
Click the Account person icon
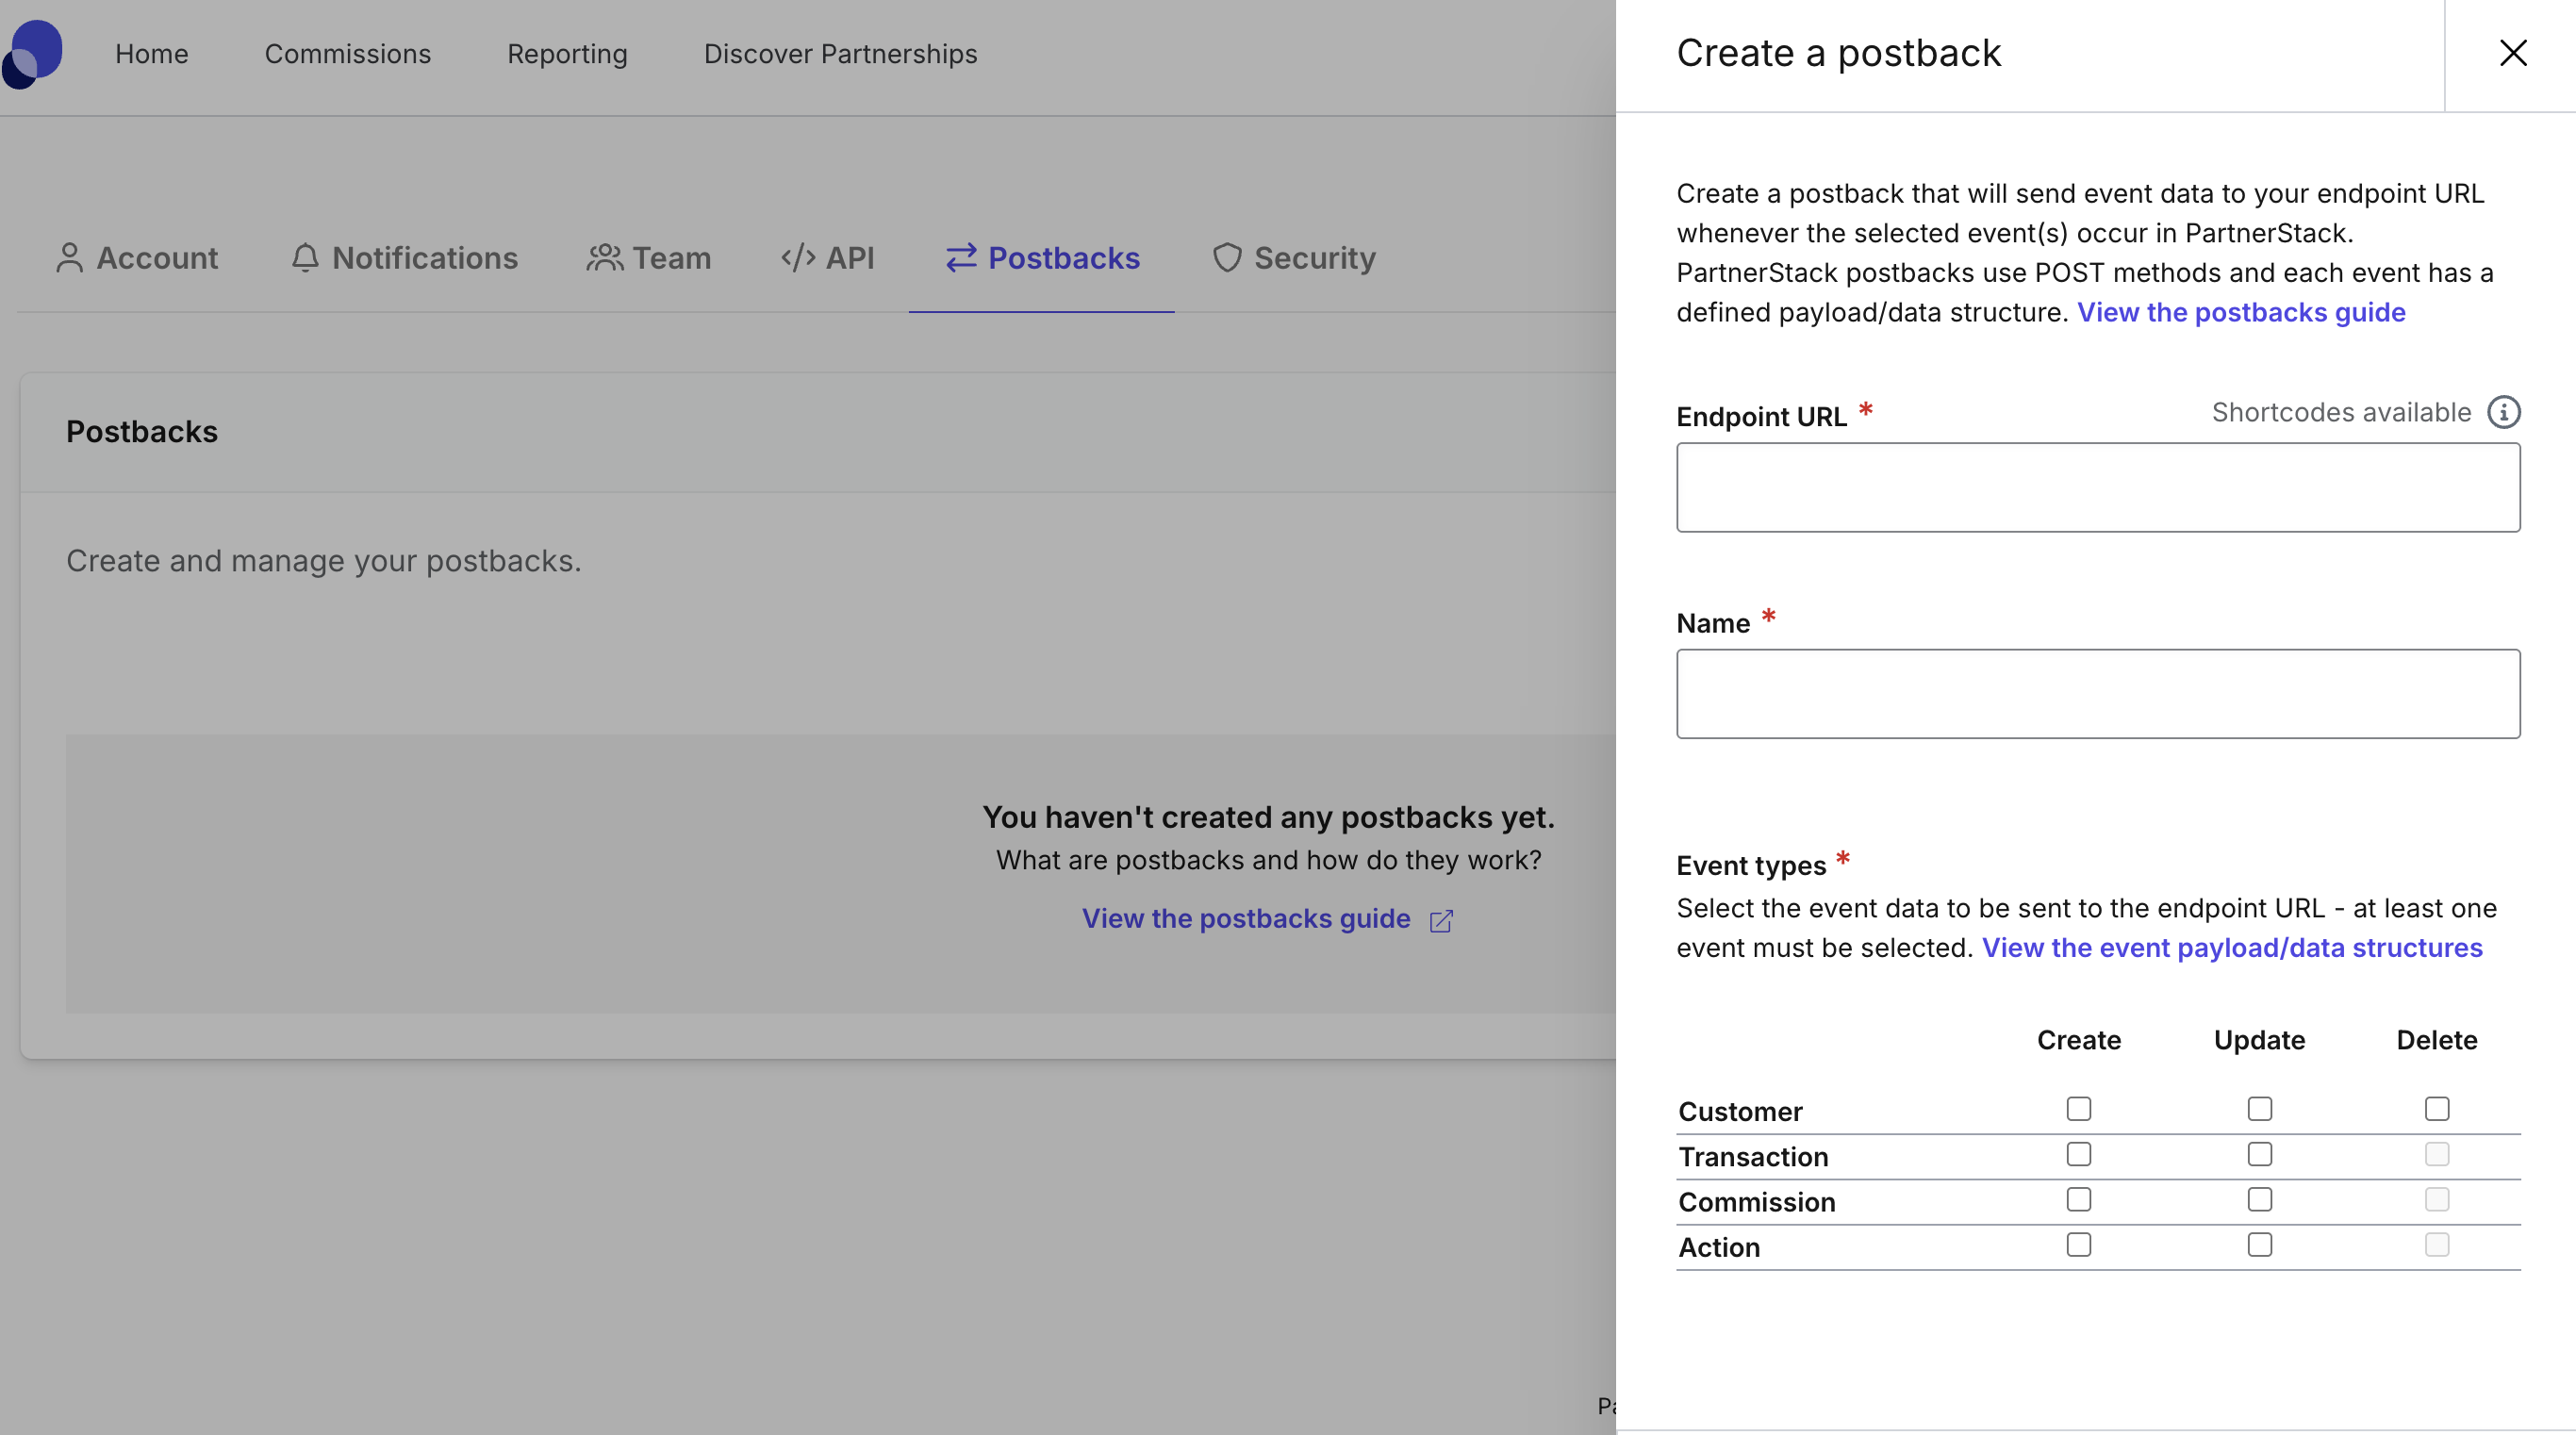pyautogui.click(x=69, y=257)
